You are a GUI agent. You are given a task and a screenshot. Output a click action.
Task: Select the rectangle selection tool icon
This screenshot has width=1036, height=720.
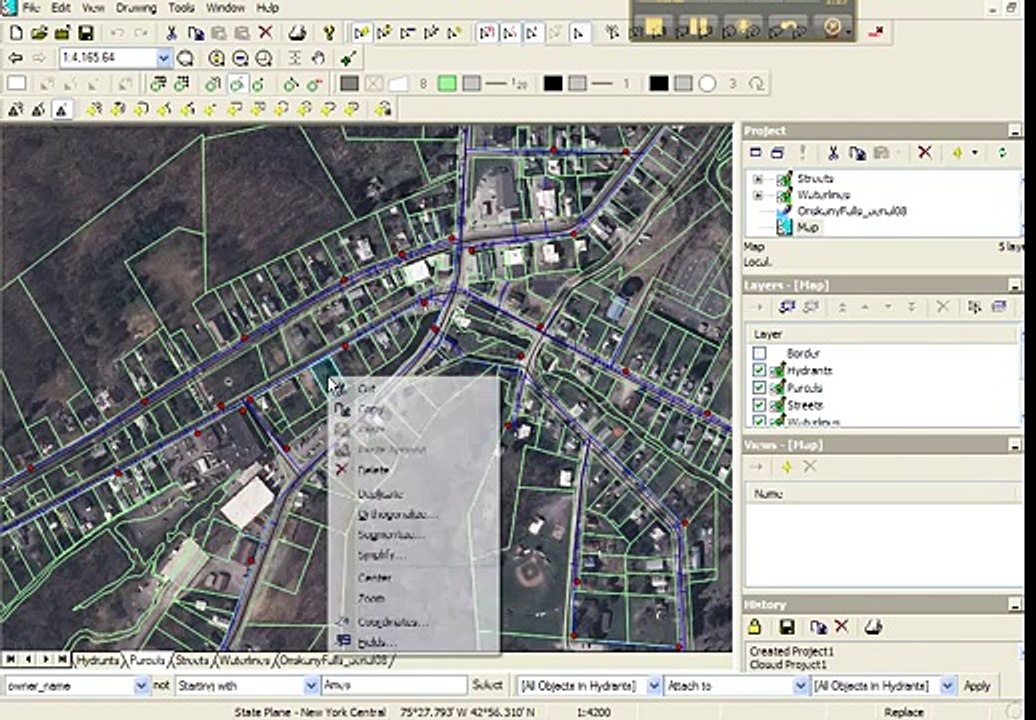17,84
